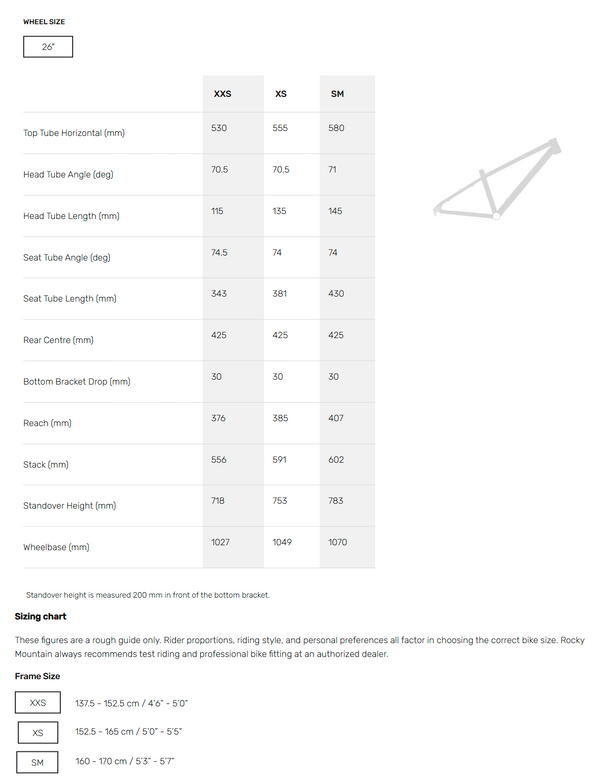Select the XXS box under Frame Size
600x783 pixels.
38,703
